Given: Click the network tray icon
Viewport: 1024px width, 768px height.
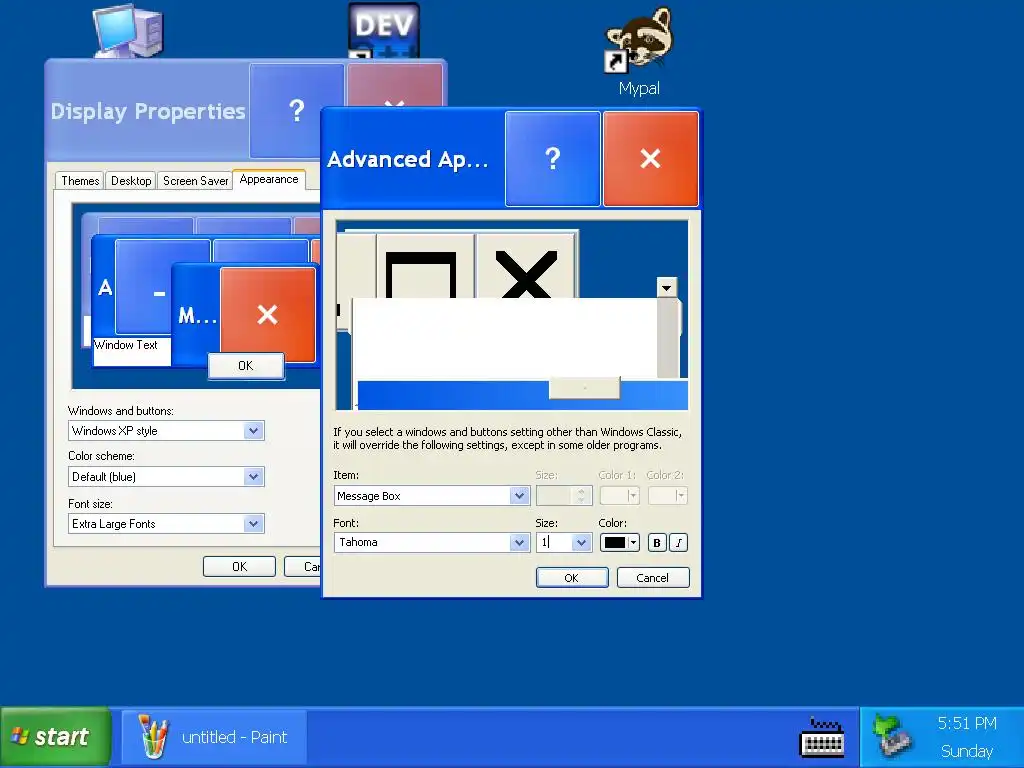Looking at the screenshot, I should tap(891, 735).
